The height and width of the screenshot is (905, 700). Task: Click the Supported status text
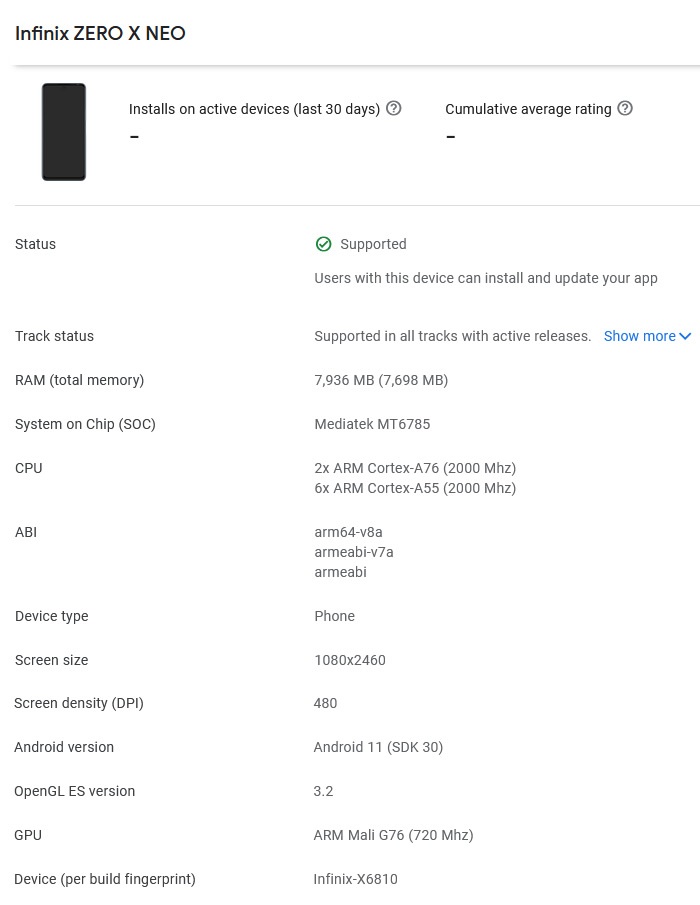pyautogui.click(x=373, y=244)
